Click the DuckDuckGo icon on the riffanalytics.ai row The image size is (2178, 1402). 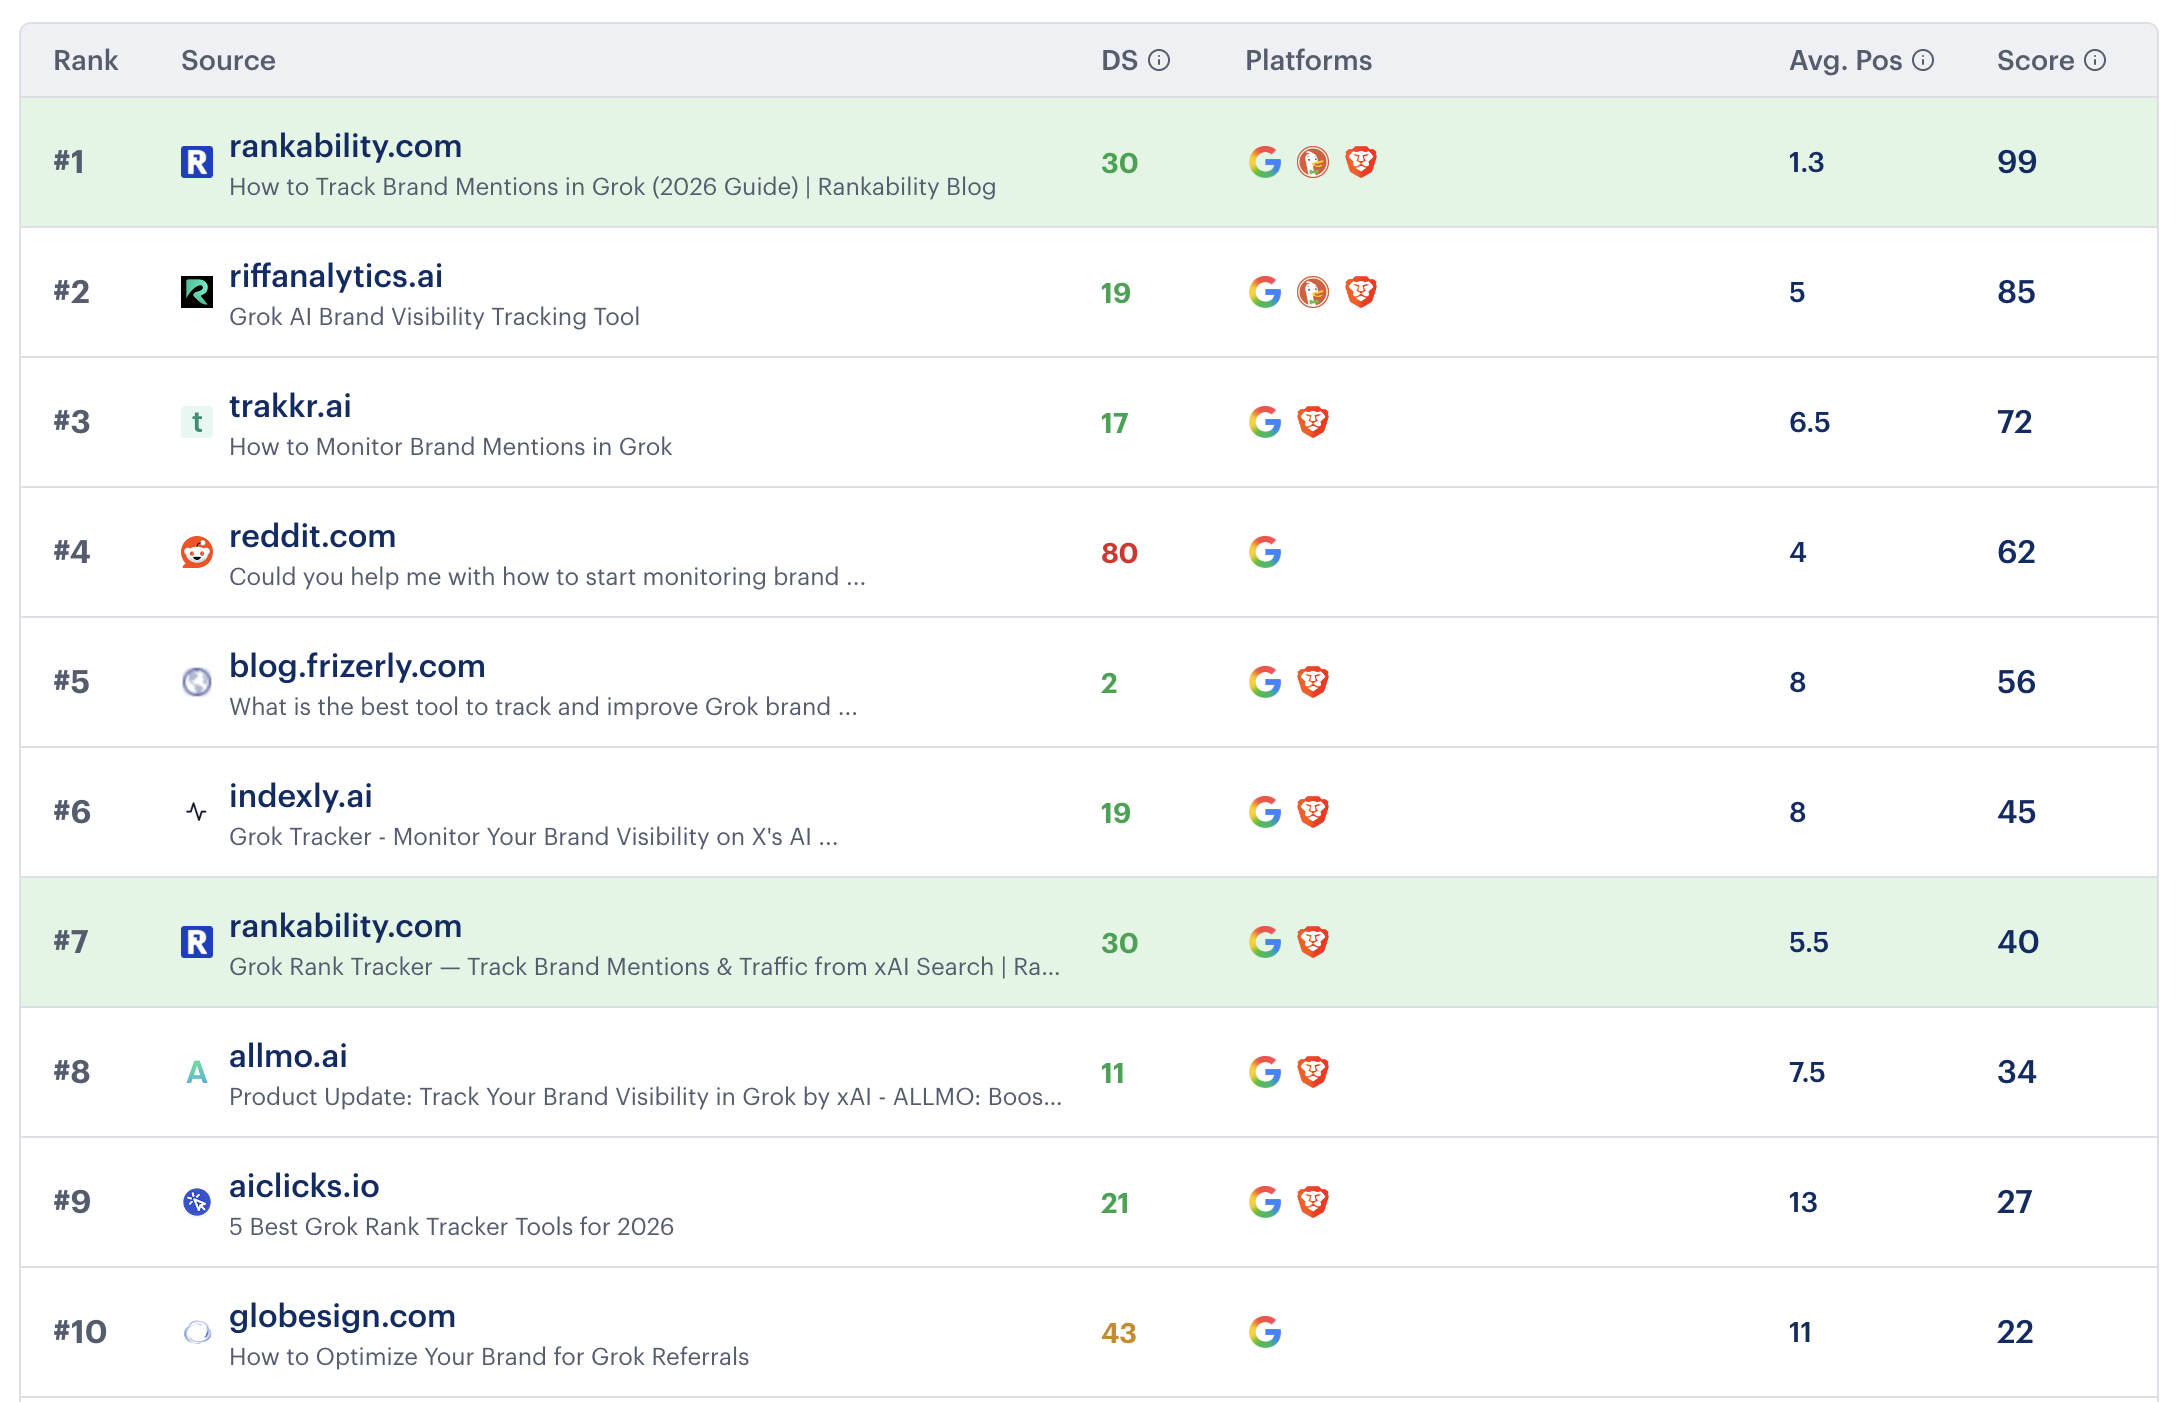point(1312,292)
